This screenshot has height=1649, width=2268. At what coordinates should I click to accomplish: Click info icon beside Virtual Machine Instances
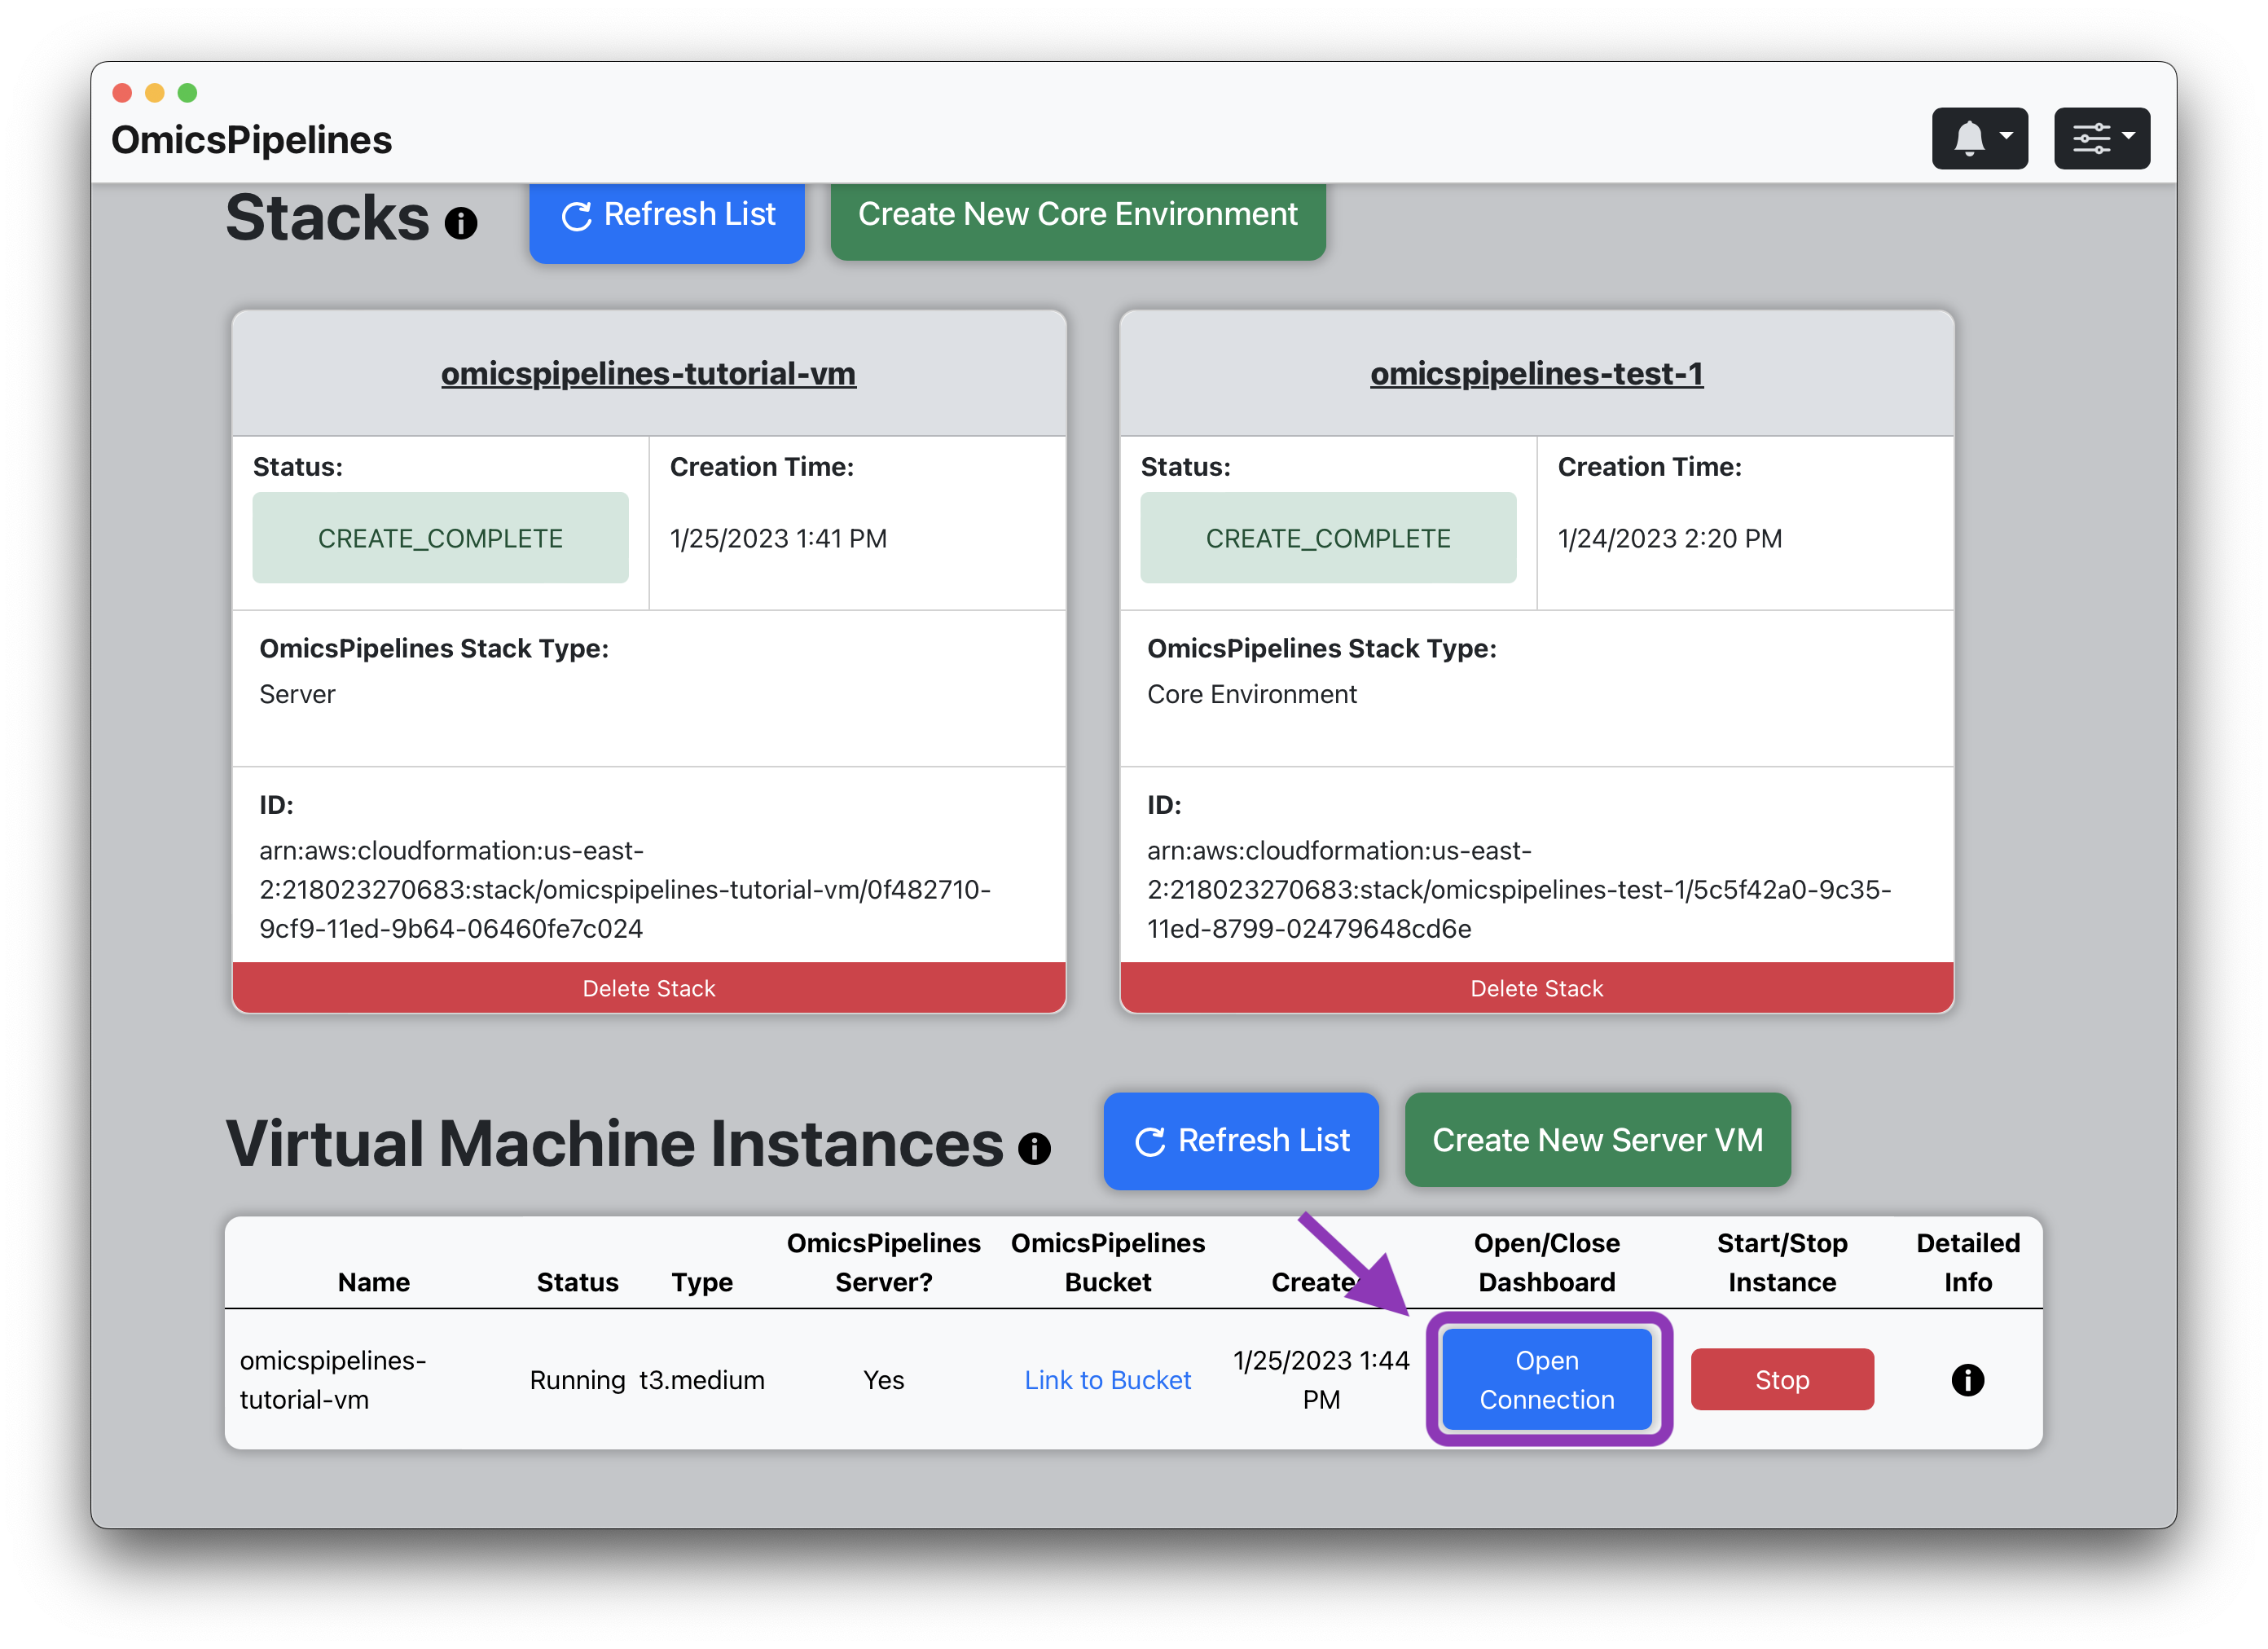coord(1034,1148)
